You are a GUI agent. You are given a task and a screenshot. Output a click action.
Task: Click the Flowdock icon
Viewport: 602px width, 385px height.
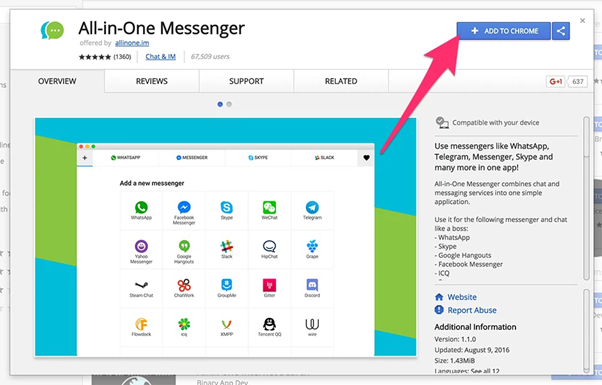(x=141, y=324)
